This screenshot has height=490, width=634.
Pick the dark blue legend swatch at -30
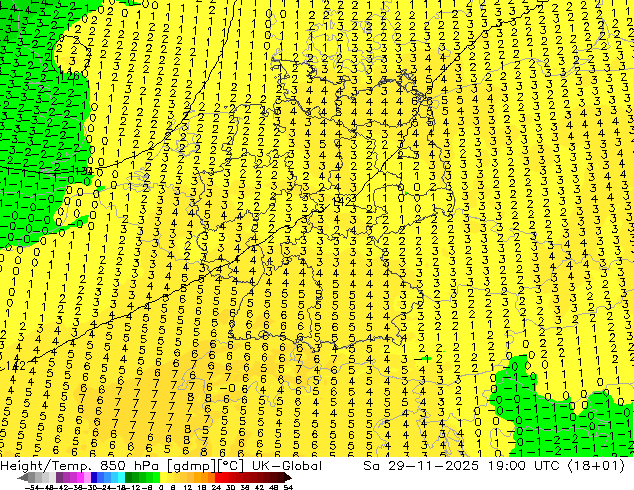coord(94,477)
